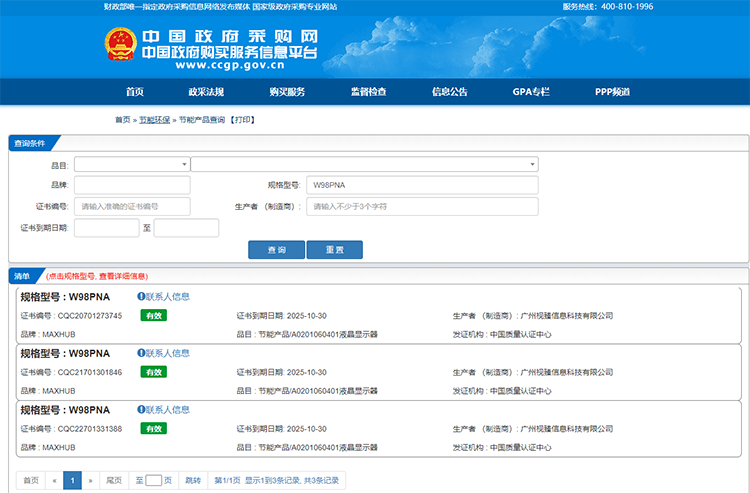Screen dimensions: 750x493
Task: Open the 监督检查 navigation item
Action: (x=368, y=92)
